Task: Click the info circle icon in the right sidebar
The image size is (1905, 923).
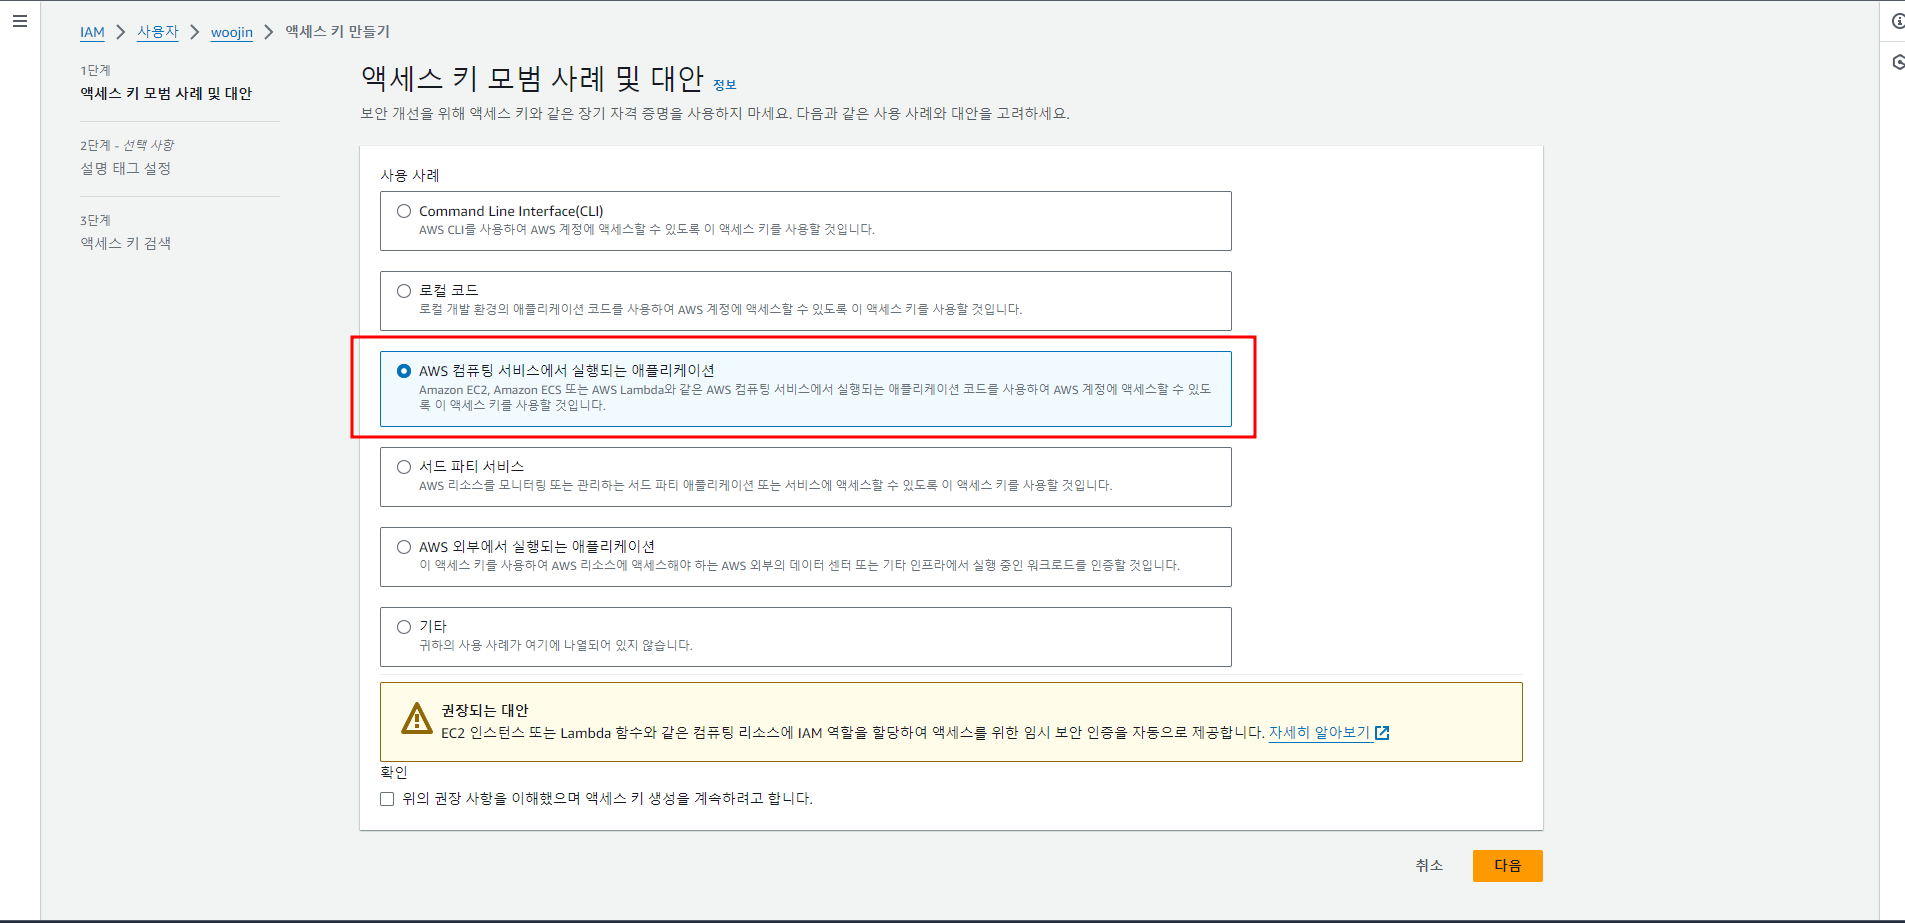Action: [x=1898, y=19]
